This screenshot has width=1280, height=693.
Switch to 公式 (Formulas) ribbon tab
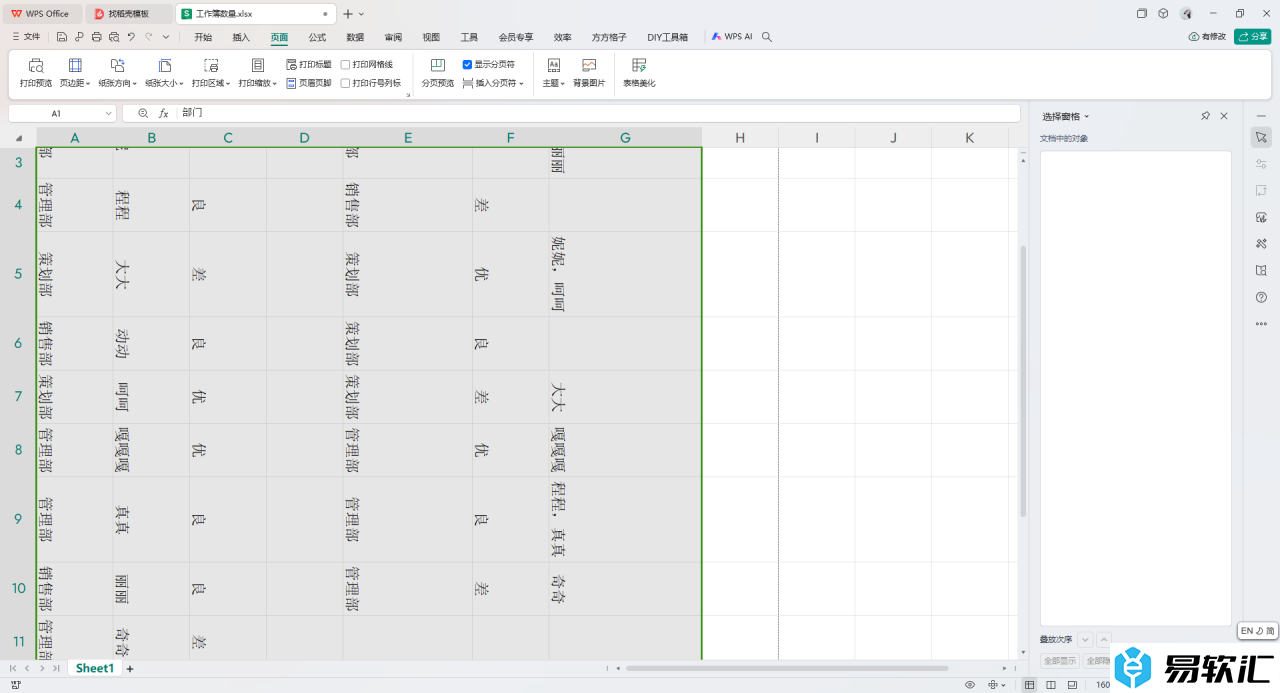[x=317, y=37]
